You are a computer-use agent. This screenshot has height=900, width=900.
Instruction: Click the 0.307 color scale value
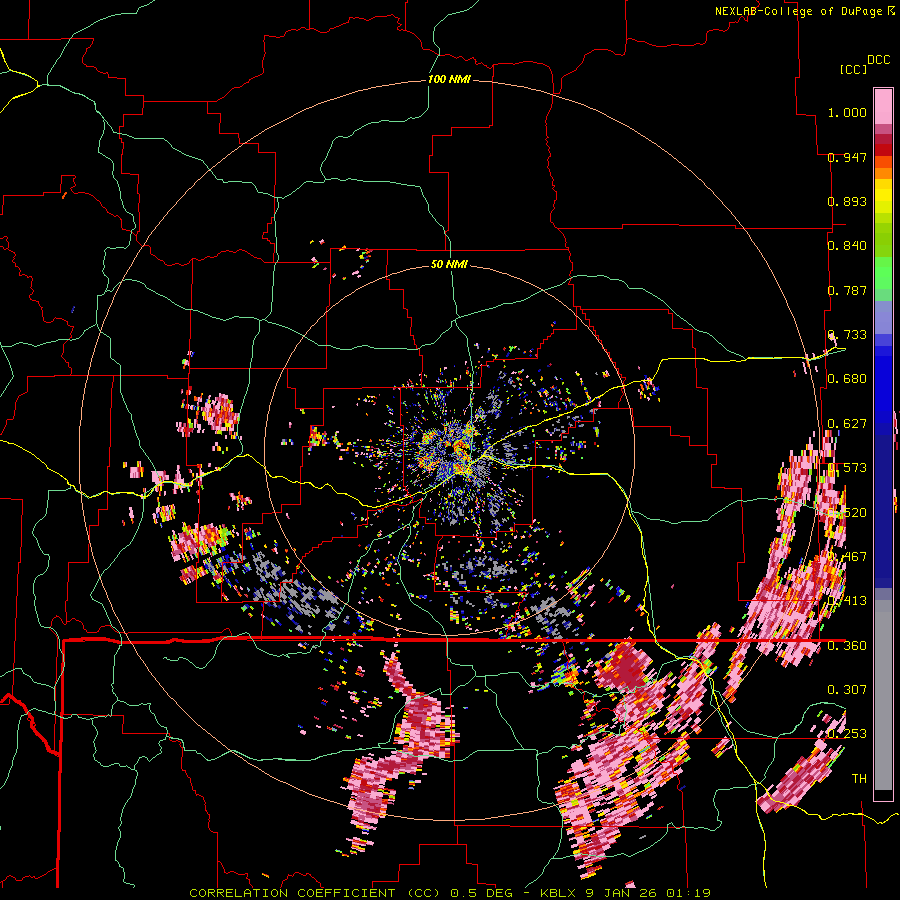[x=847, y=689]
